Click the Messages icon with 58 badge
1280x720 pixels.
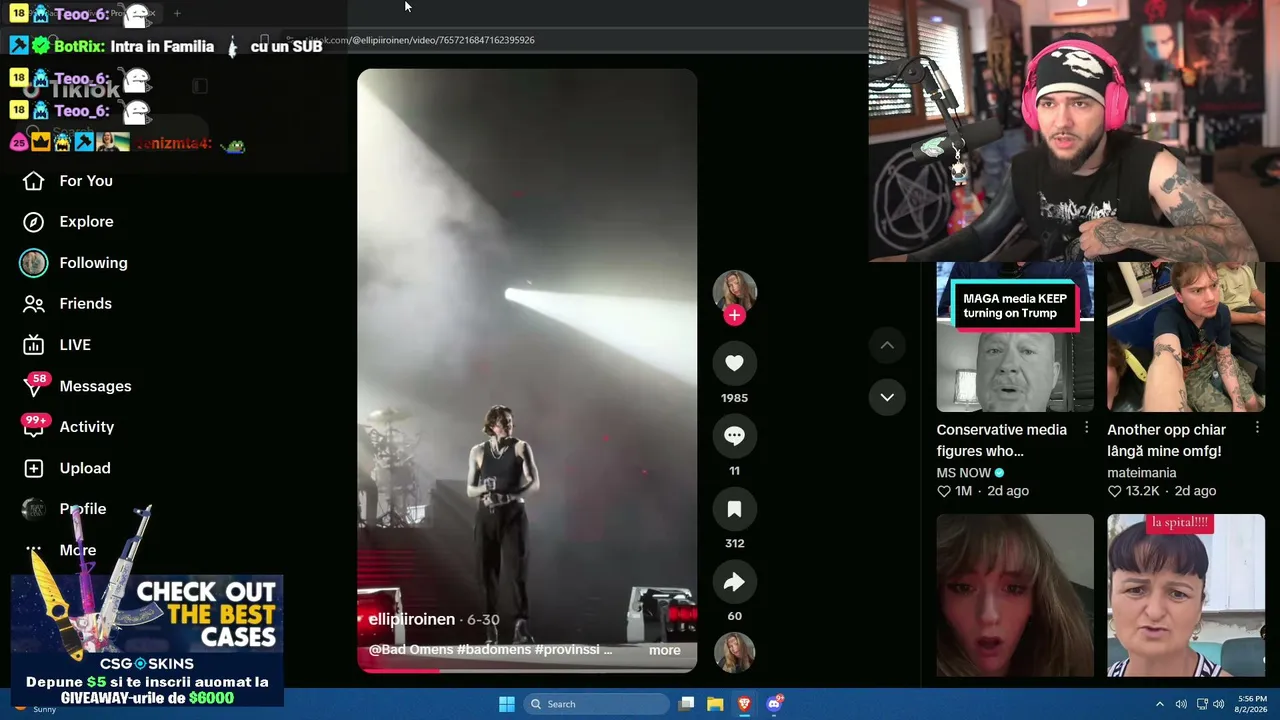34,385
